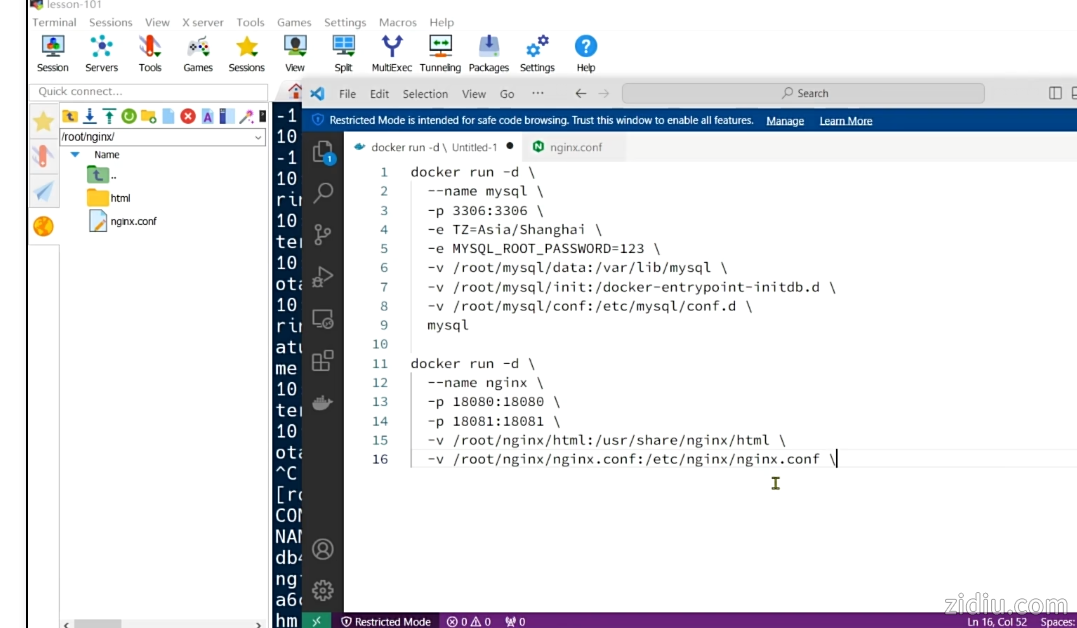
Task: Open the Source Control view in VS Code
Action: point(322,235)
